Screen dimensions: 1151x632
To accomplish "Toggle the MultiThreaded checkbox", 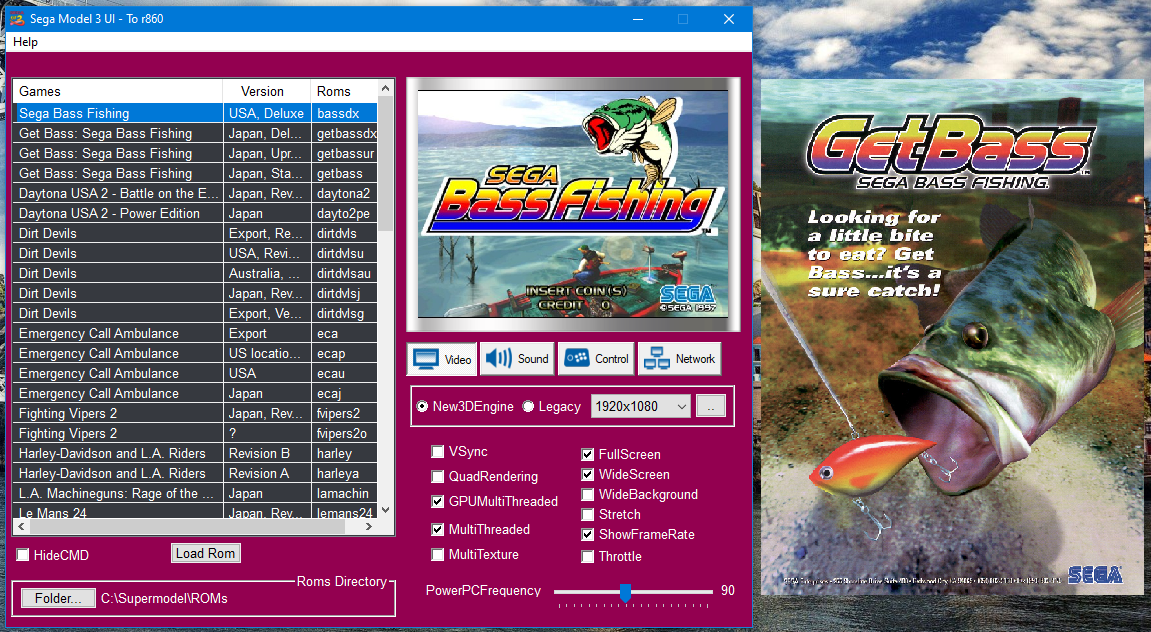I will tap(437, 529).
